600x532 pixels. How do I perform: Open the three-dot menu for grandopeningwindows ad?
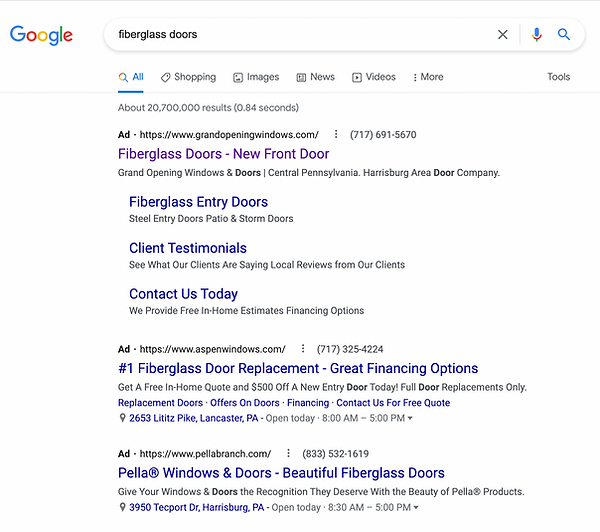[x=336, y=134]
